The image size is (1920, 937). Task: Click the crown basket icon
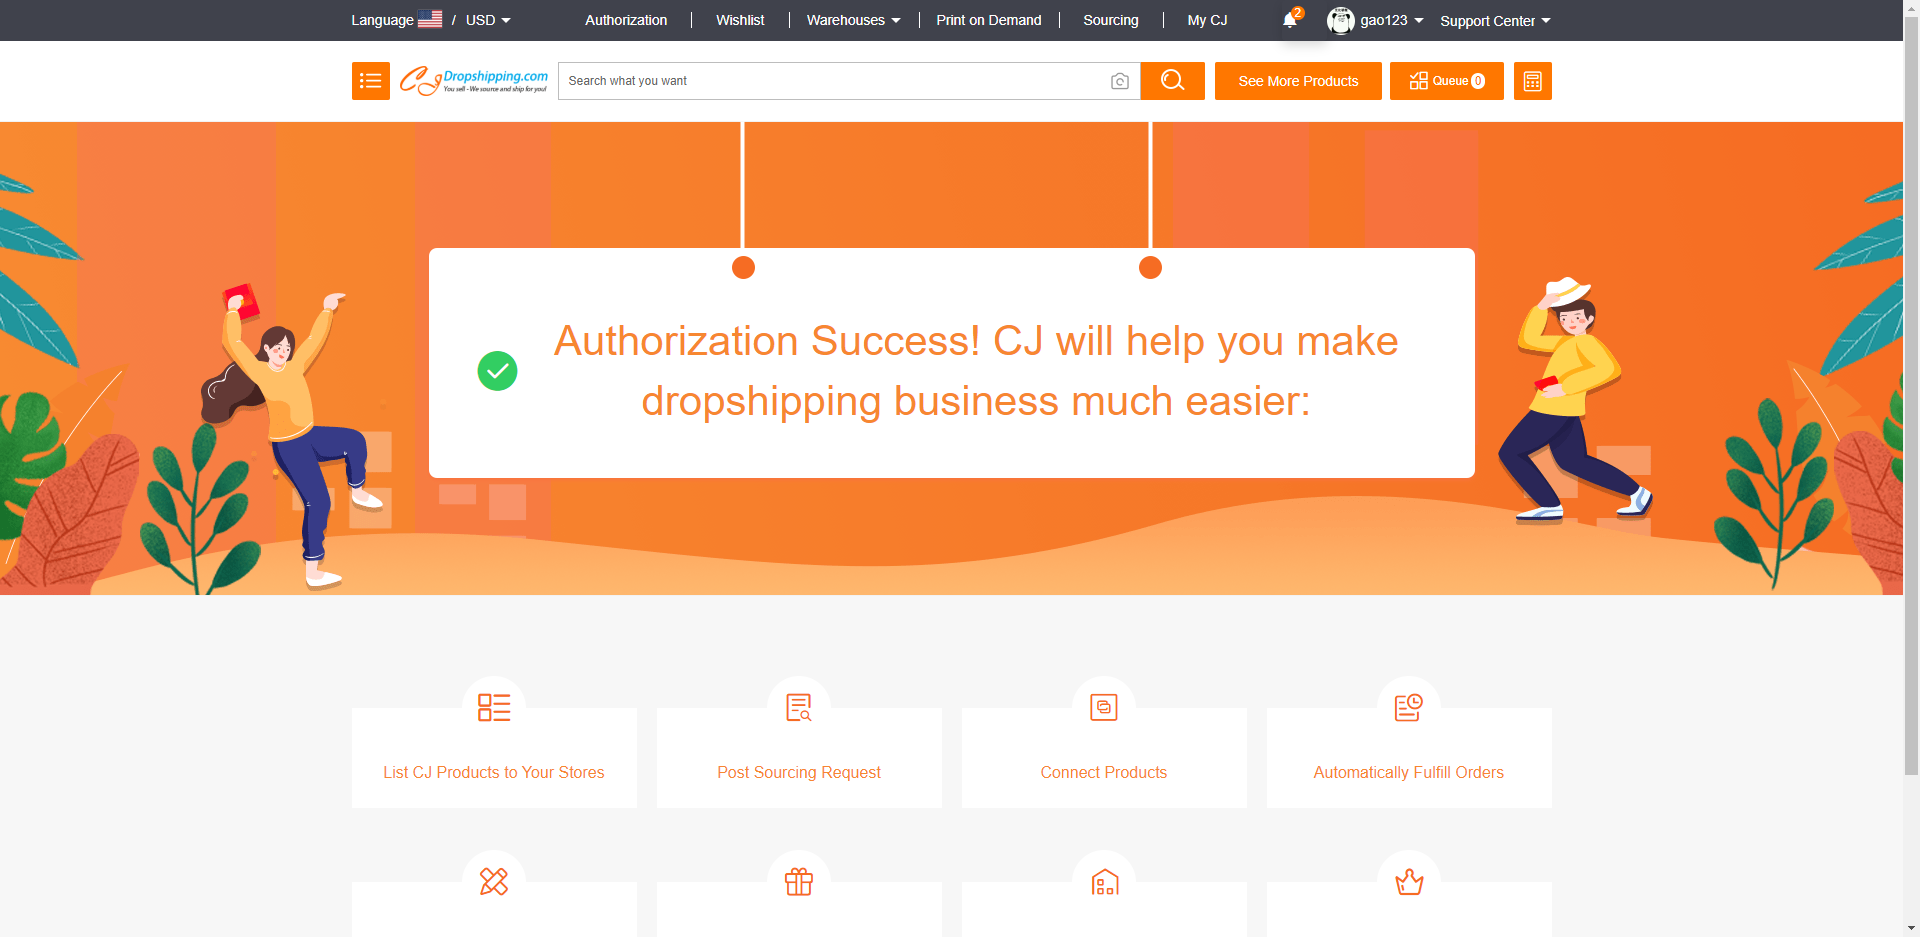1408,882
